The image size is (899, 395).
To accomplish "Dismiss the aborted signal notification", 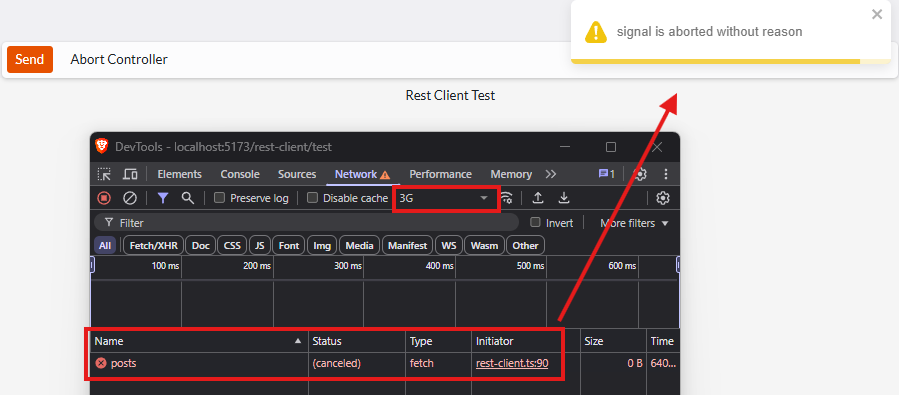I will 877,15.
